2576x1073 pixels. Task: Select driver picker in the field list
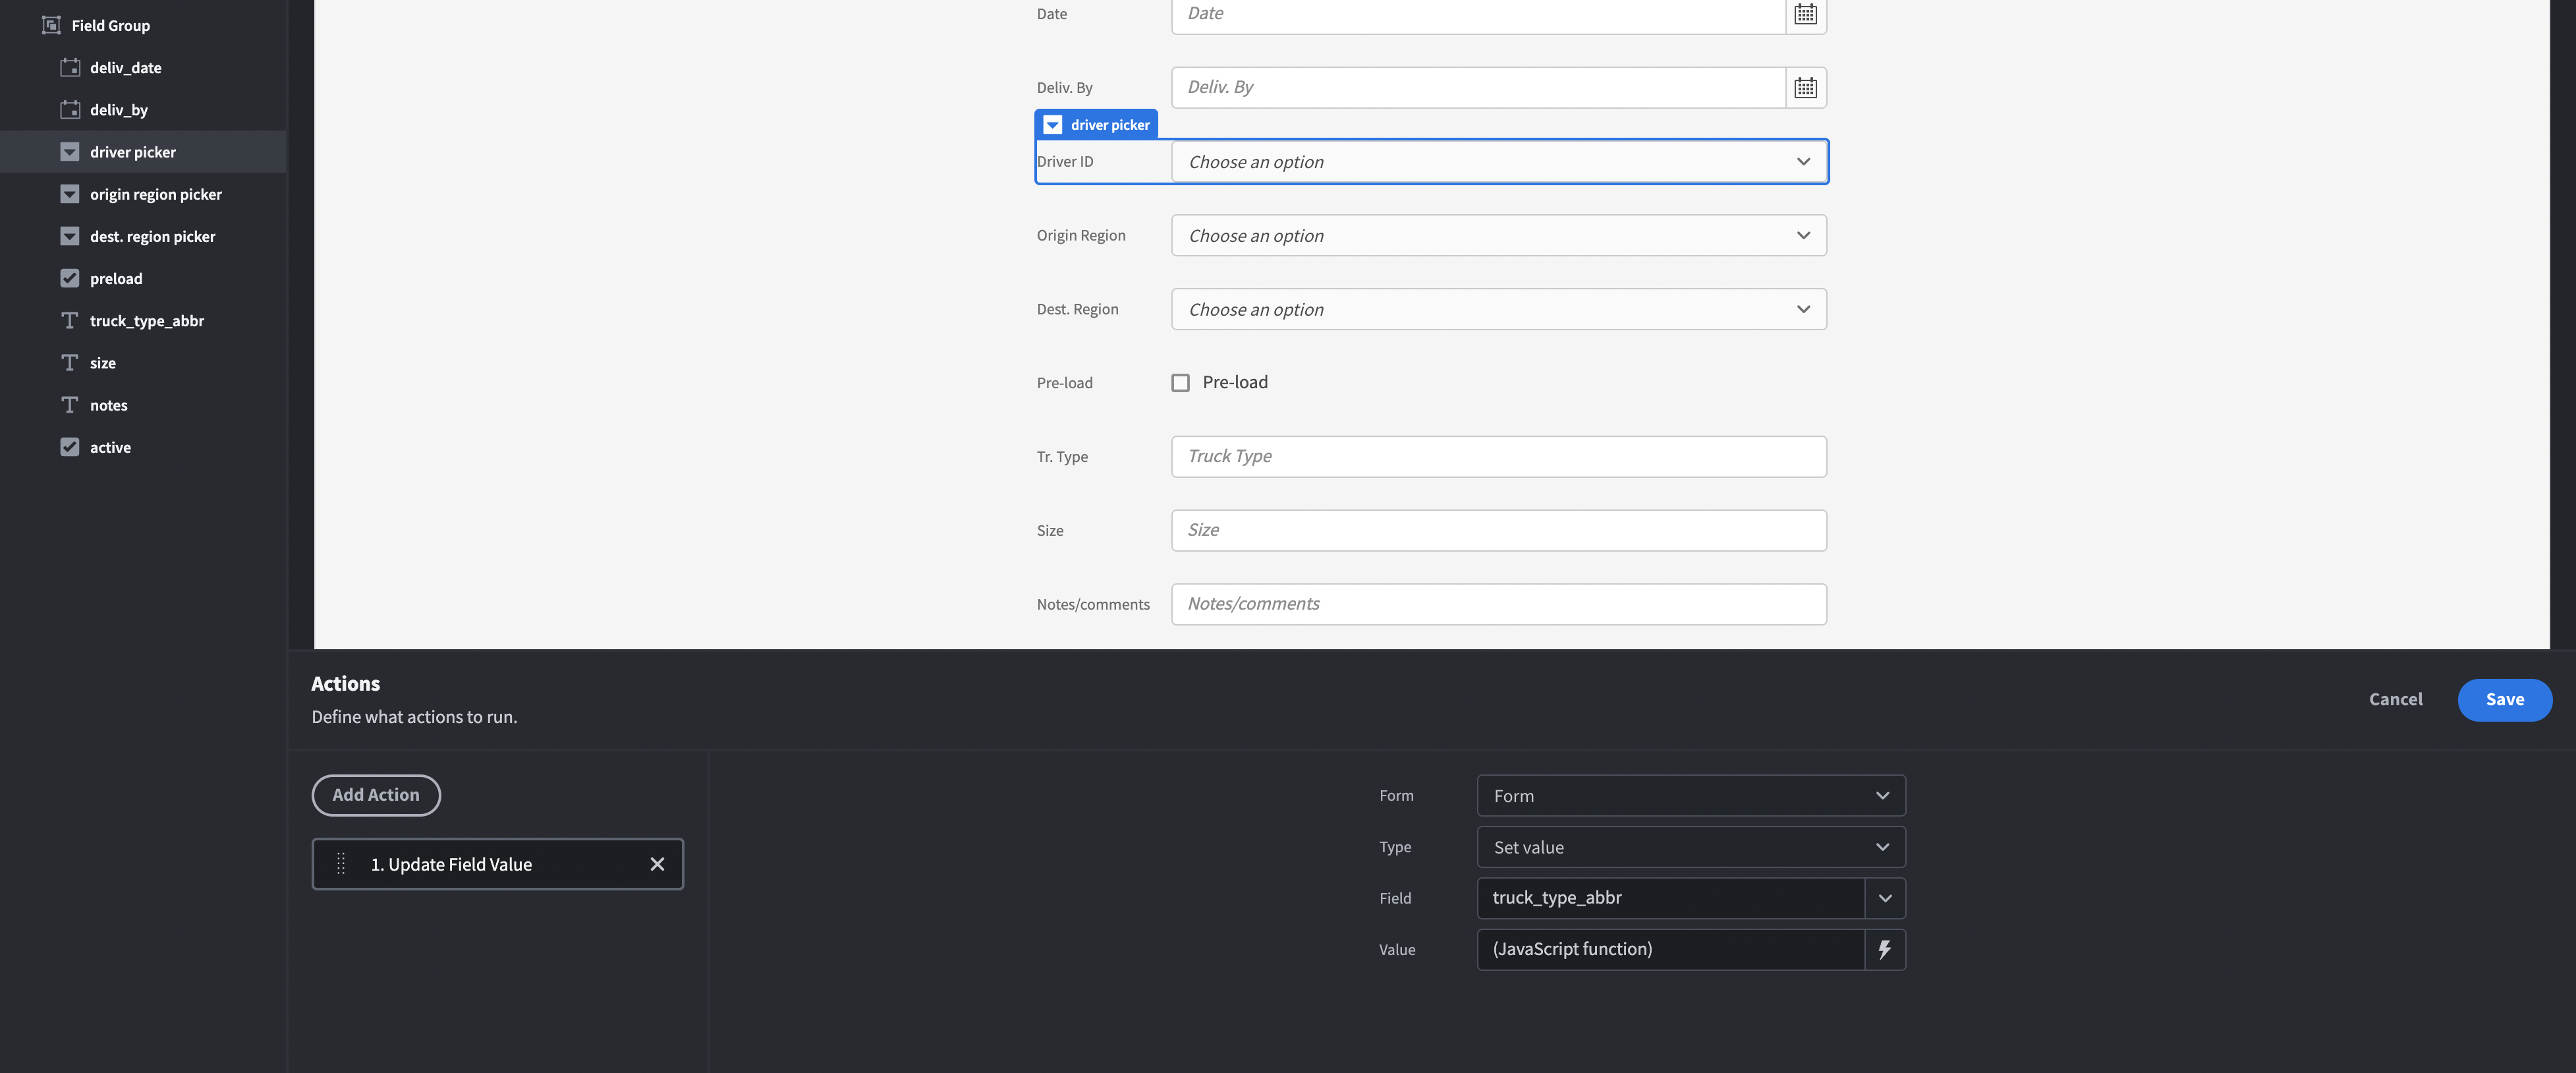coord(133,151)
